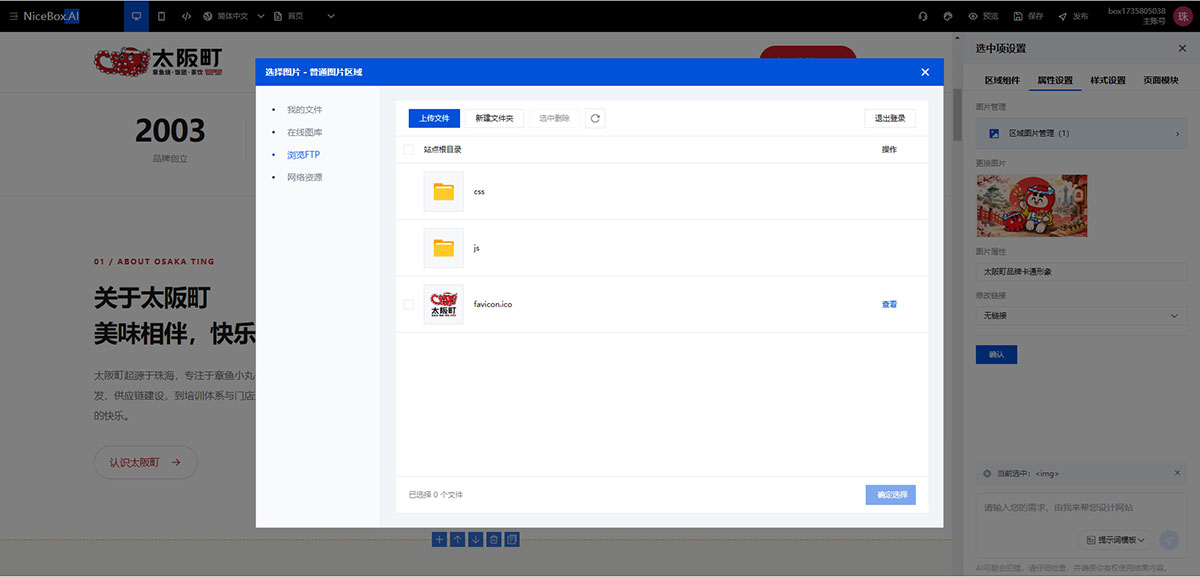
Task: Click the favicon.ico thumbnail image
Action: point(443,304)
